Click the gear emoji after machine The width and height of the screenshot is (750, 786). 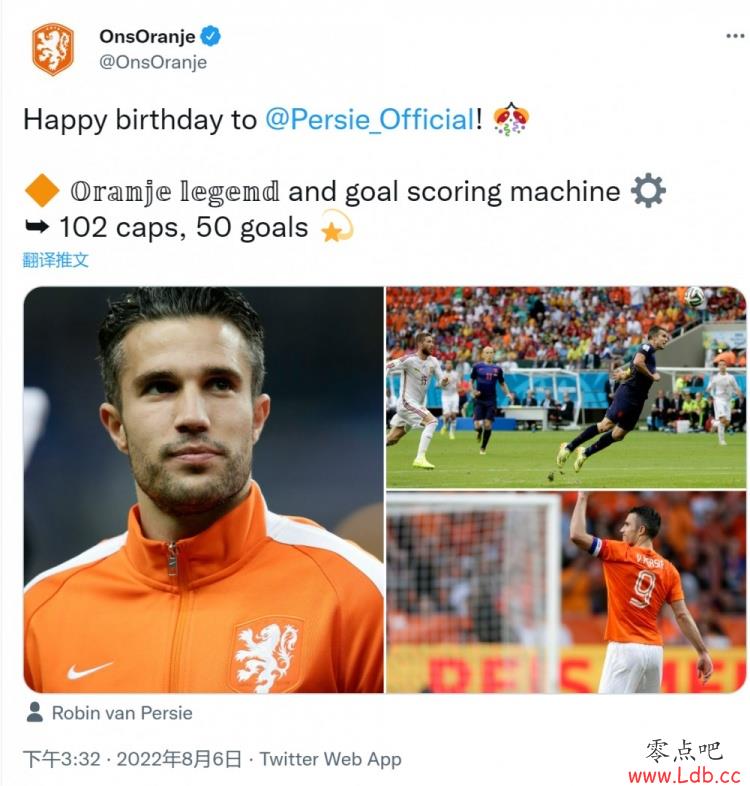point(648,190)
